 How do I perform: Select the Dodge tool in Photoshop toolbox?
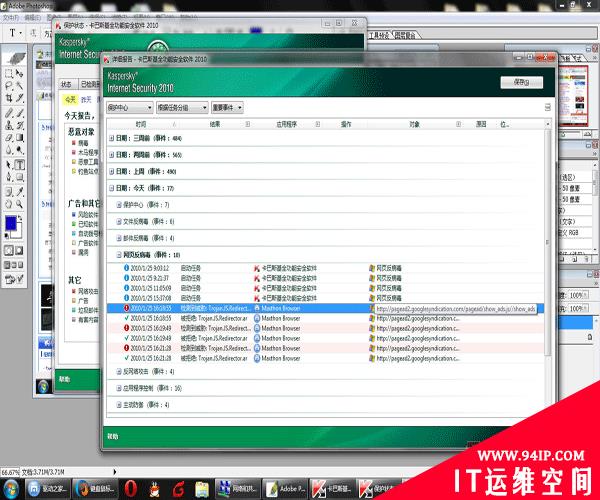[20, 150]
